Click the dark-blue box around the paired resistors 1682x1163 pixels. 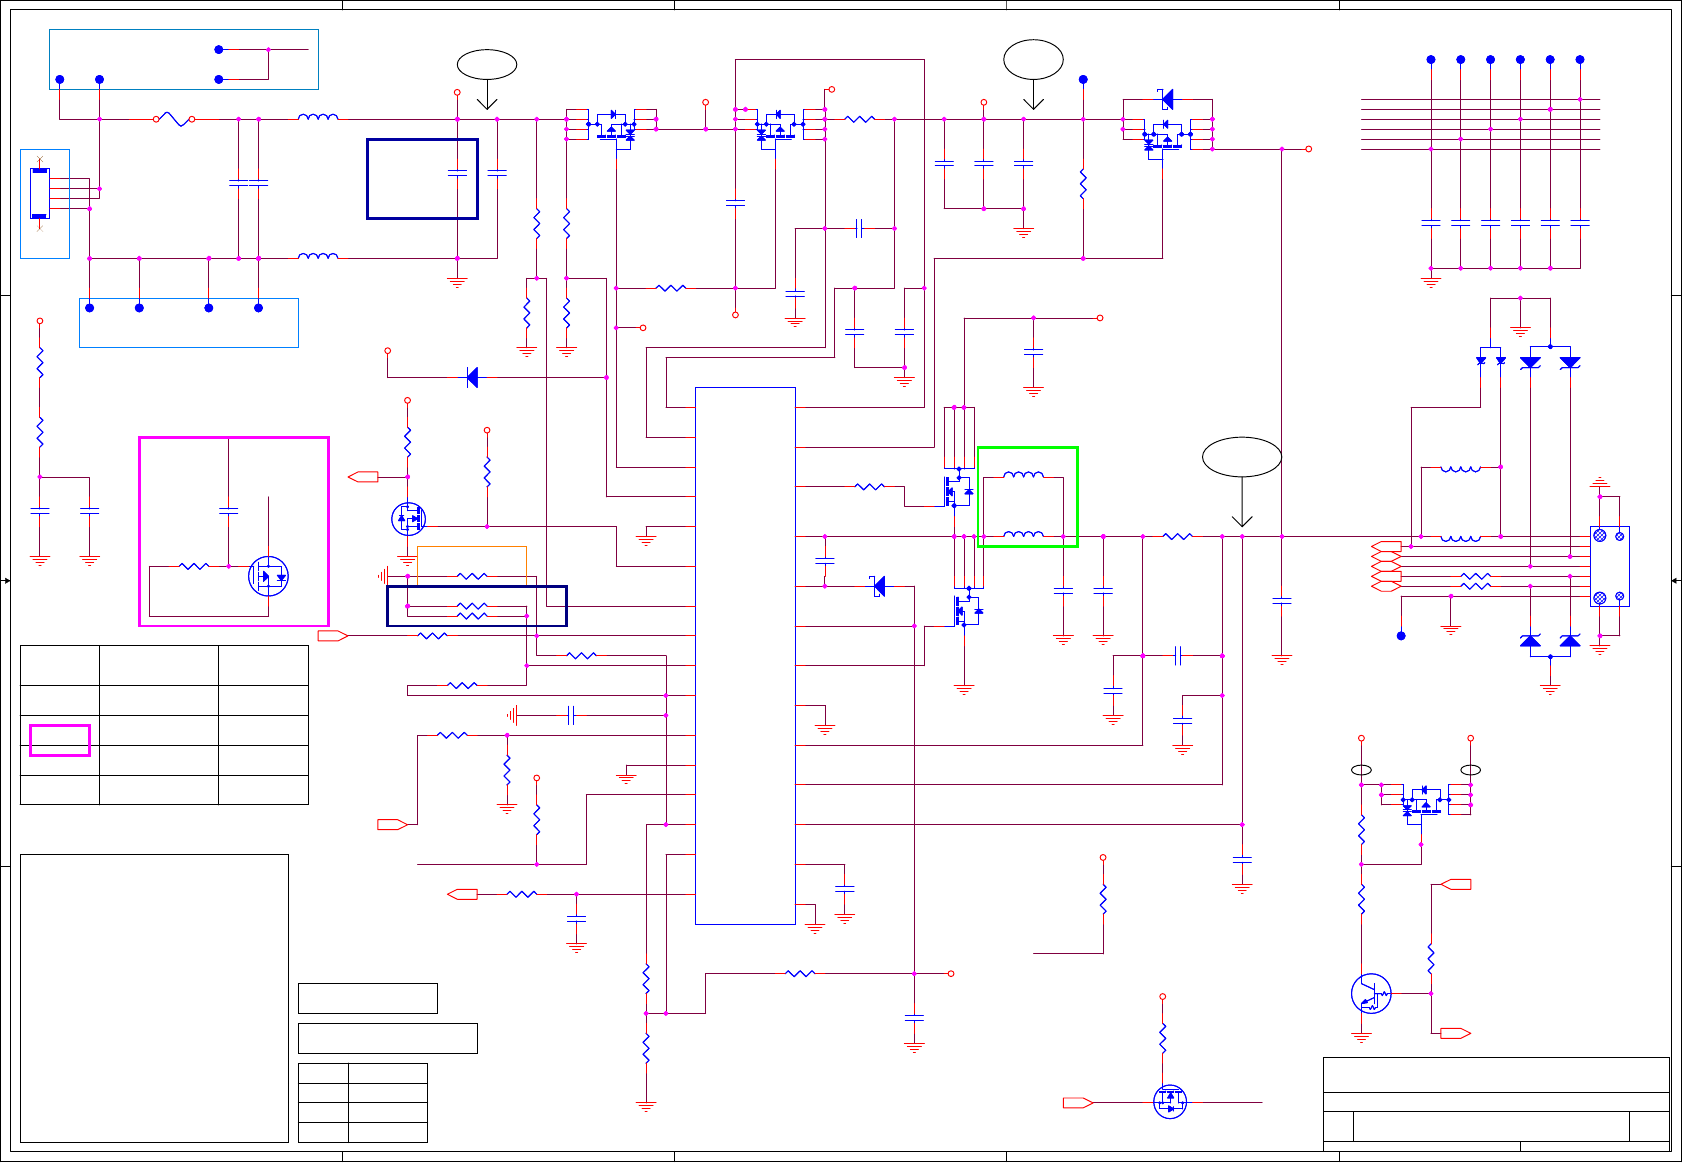(x=477, y=606)
